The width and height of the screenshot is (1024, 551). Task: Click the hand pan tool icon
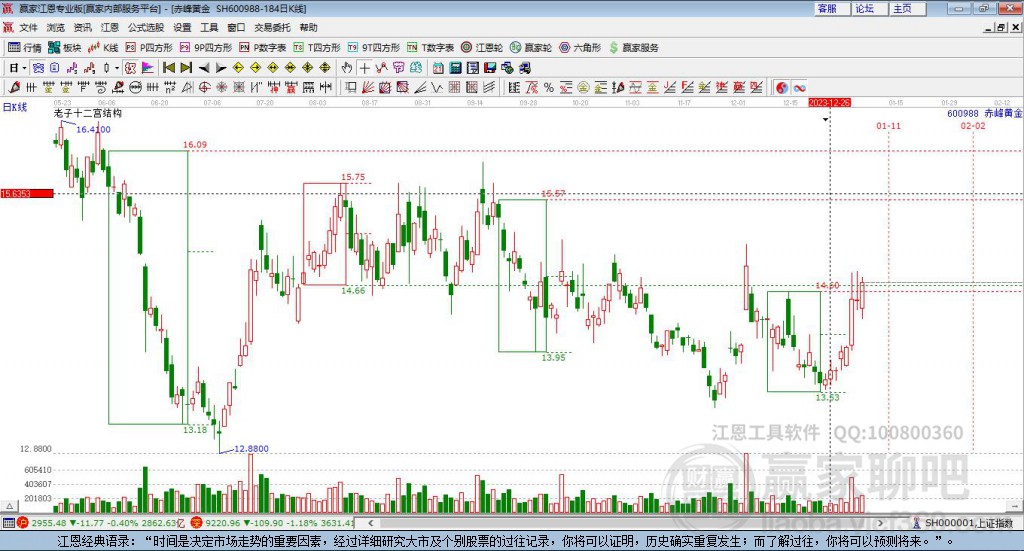pyautogui.click(x=347, y=68)
